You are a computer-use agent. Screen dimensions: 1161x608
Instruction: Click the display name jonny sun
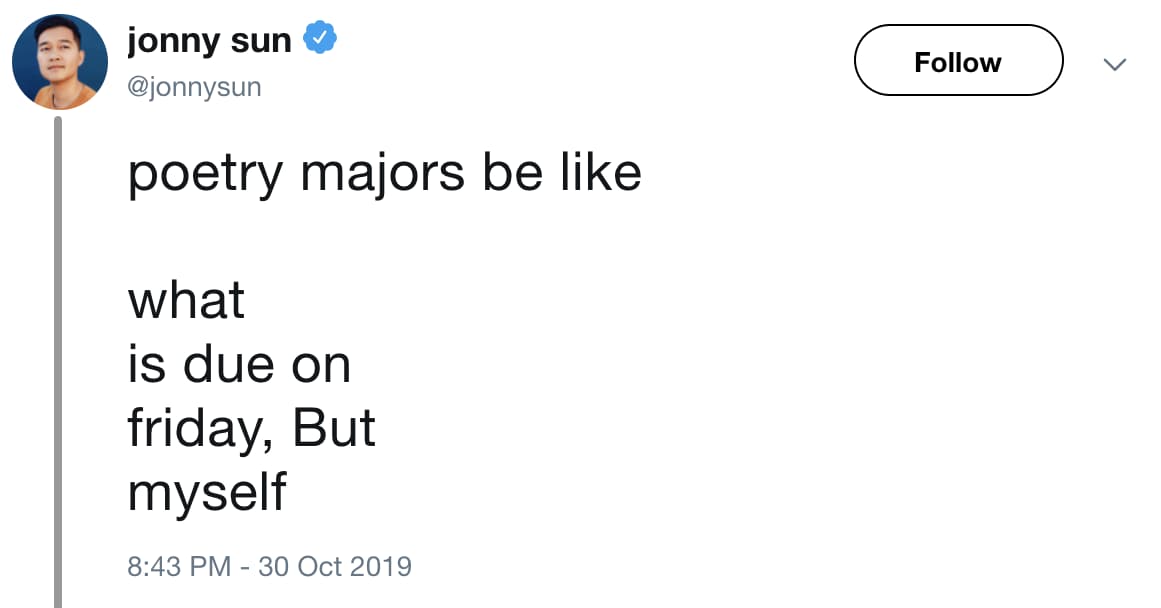pos(209,40)
